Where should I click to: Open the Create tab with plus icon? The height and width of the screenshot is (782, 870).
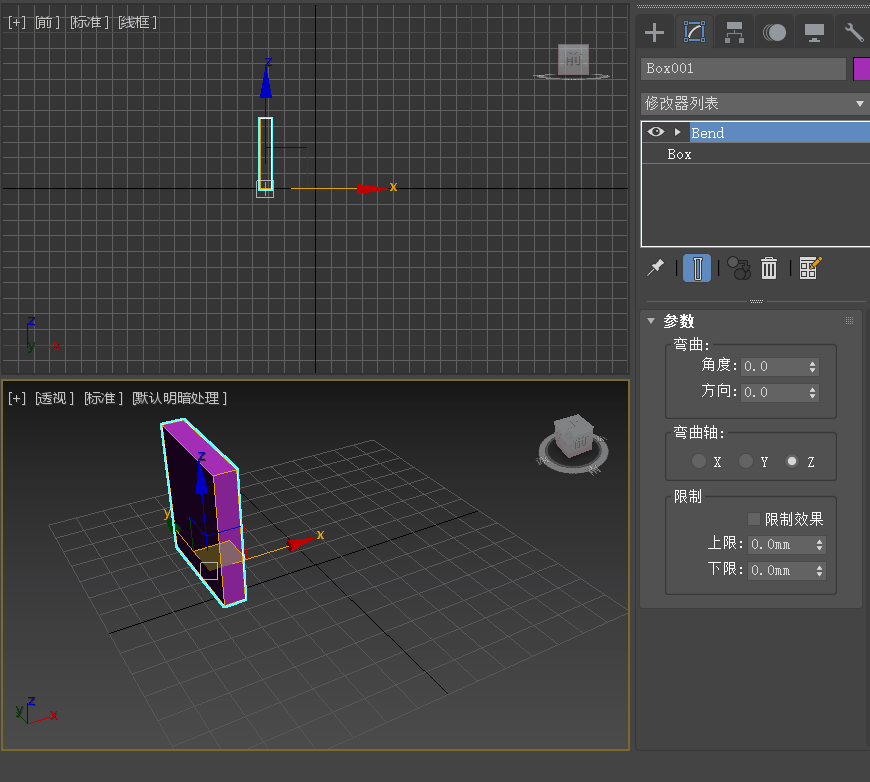click(654, 33)
